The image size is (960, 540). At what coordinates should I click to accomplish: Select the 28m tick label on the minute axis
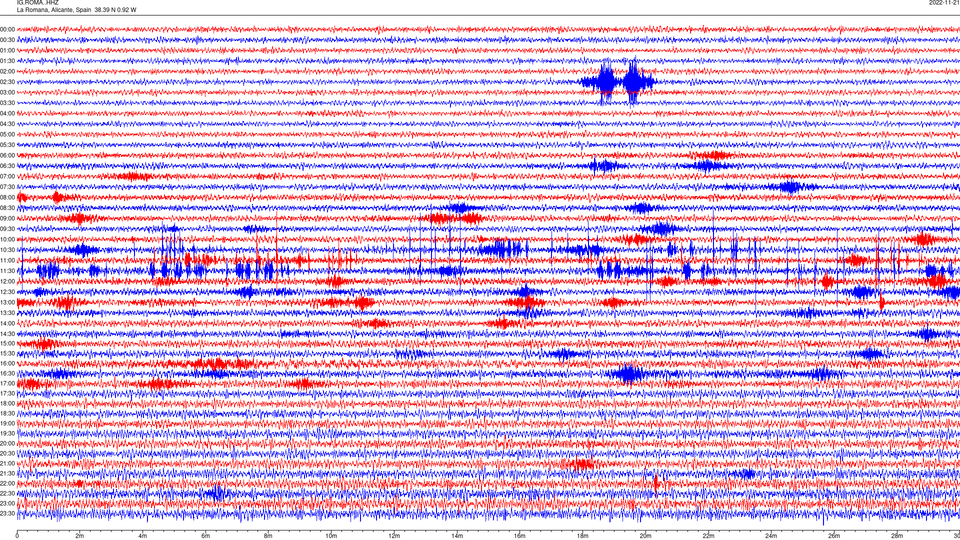[x=896, y=536]
